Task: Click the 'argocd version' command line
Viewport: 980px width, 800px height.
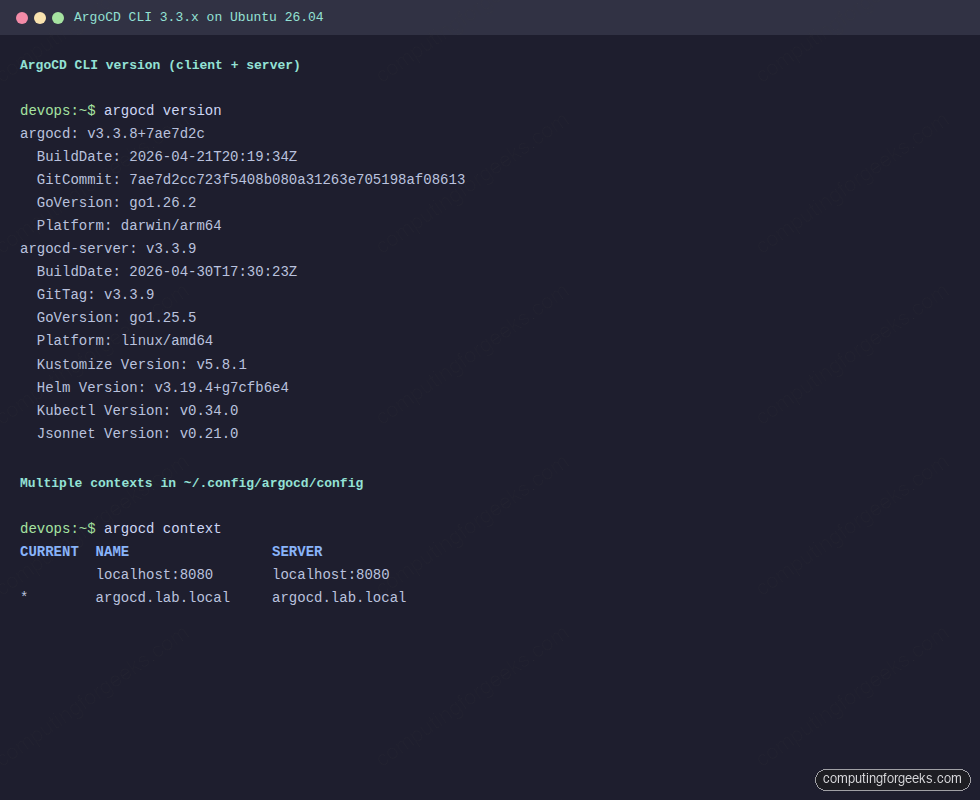Action: (121, 111)
